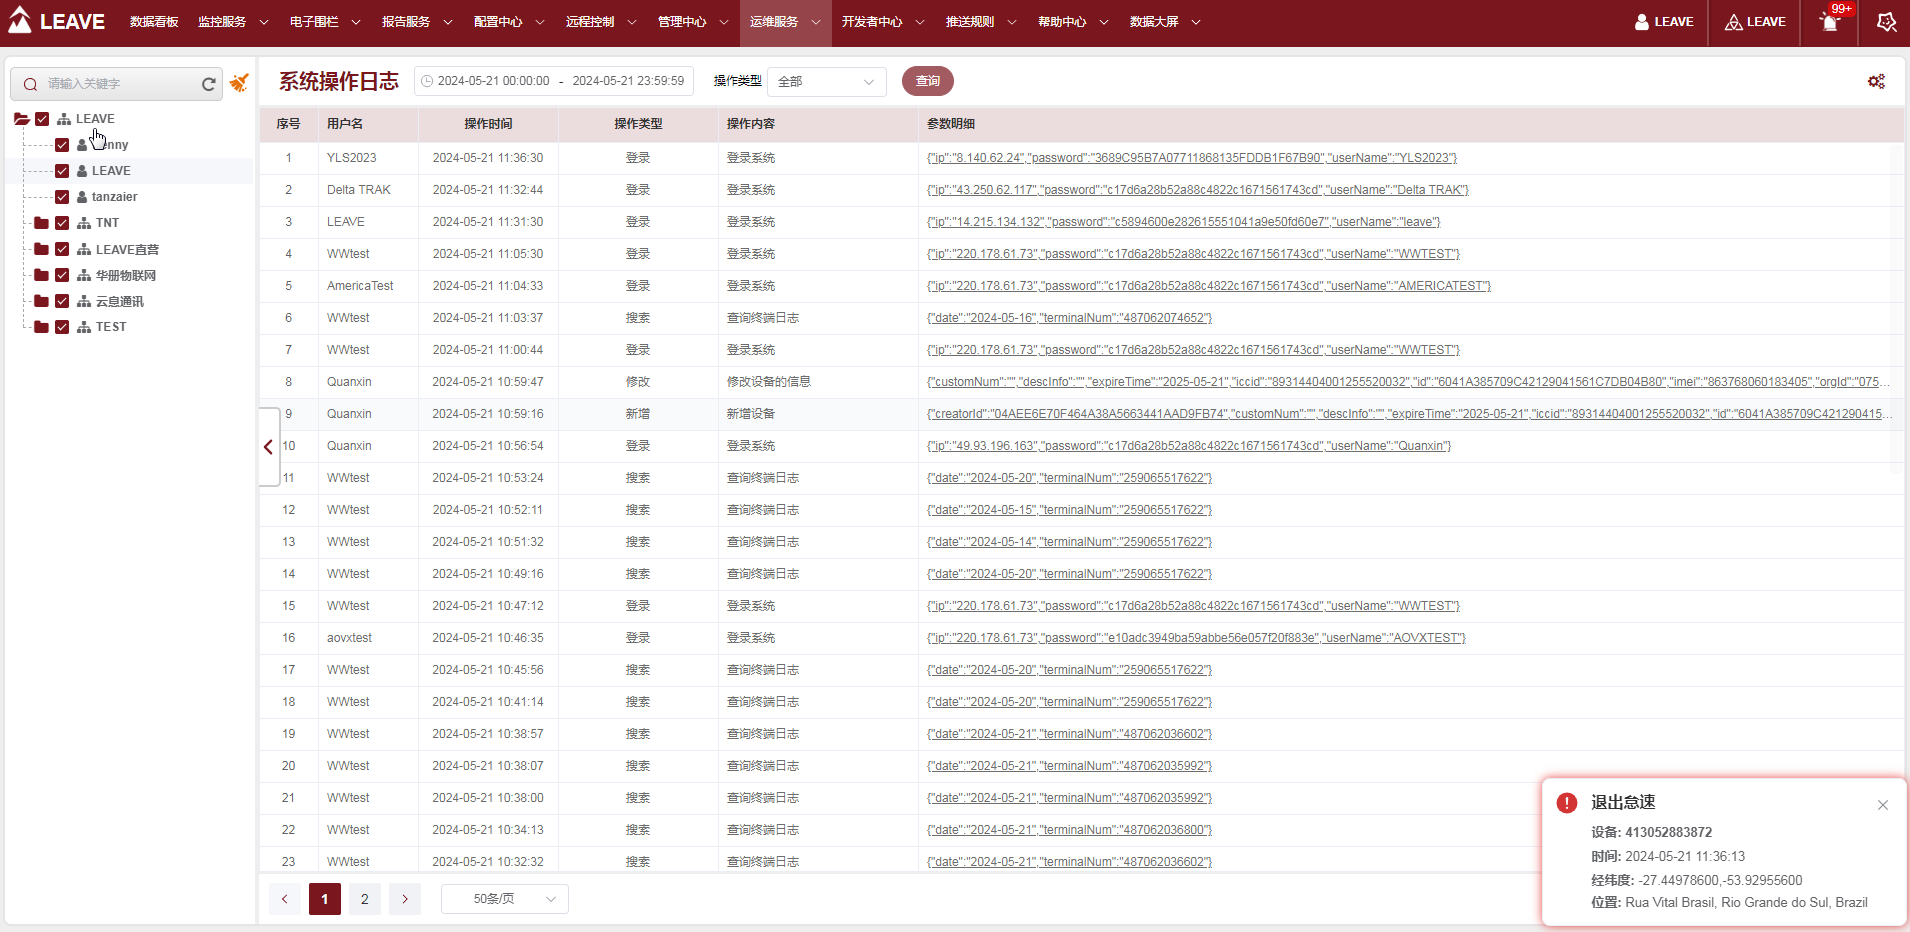Click the refresh icon in tree search box
The height and width of the screenshot is (932, 1910).
[x=208, y=84]
